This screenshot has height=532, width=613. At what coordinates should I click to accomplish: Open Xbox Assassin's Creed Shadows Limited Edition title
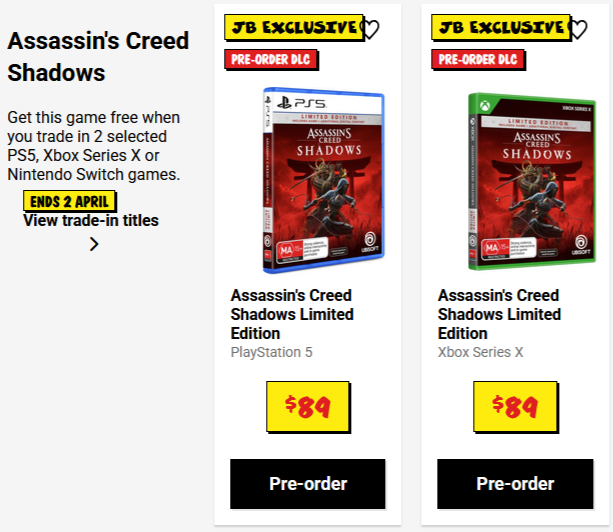coord(499,314)
